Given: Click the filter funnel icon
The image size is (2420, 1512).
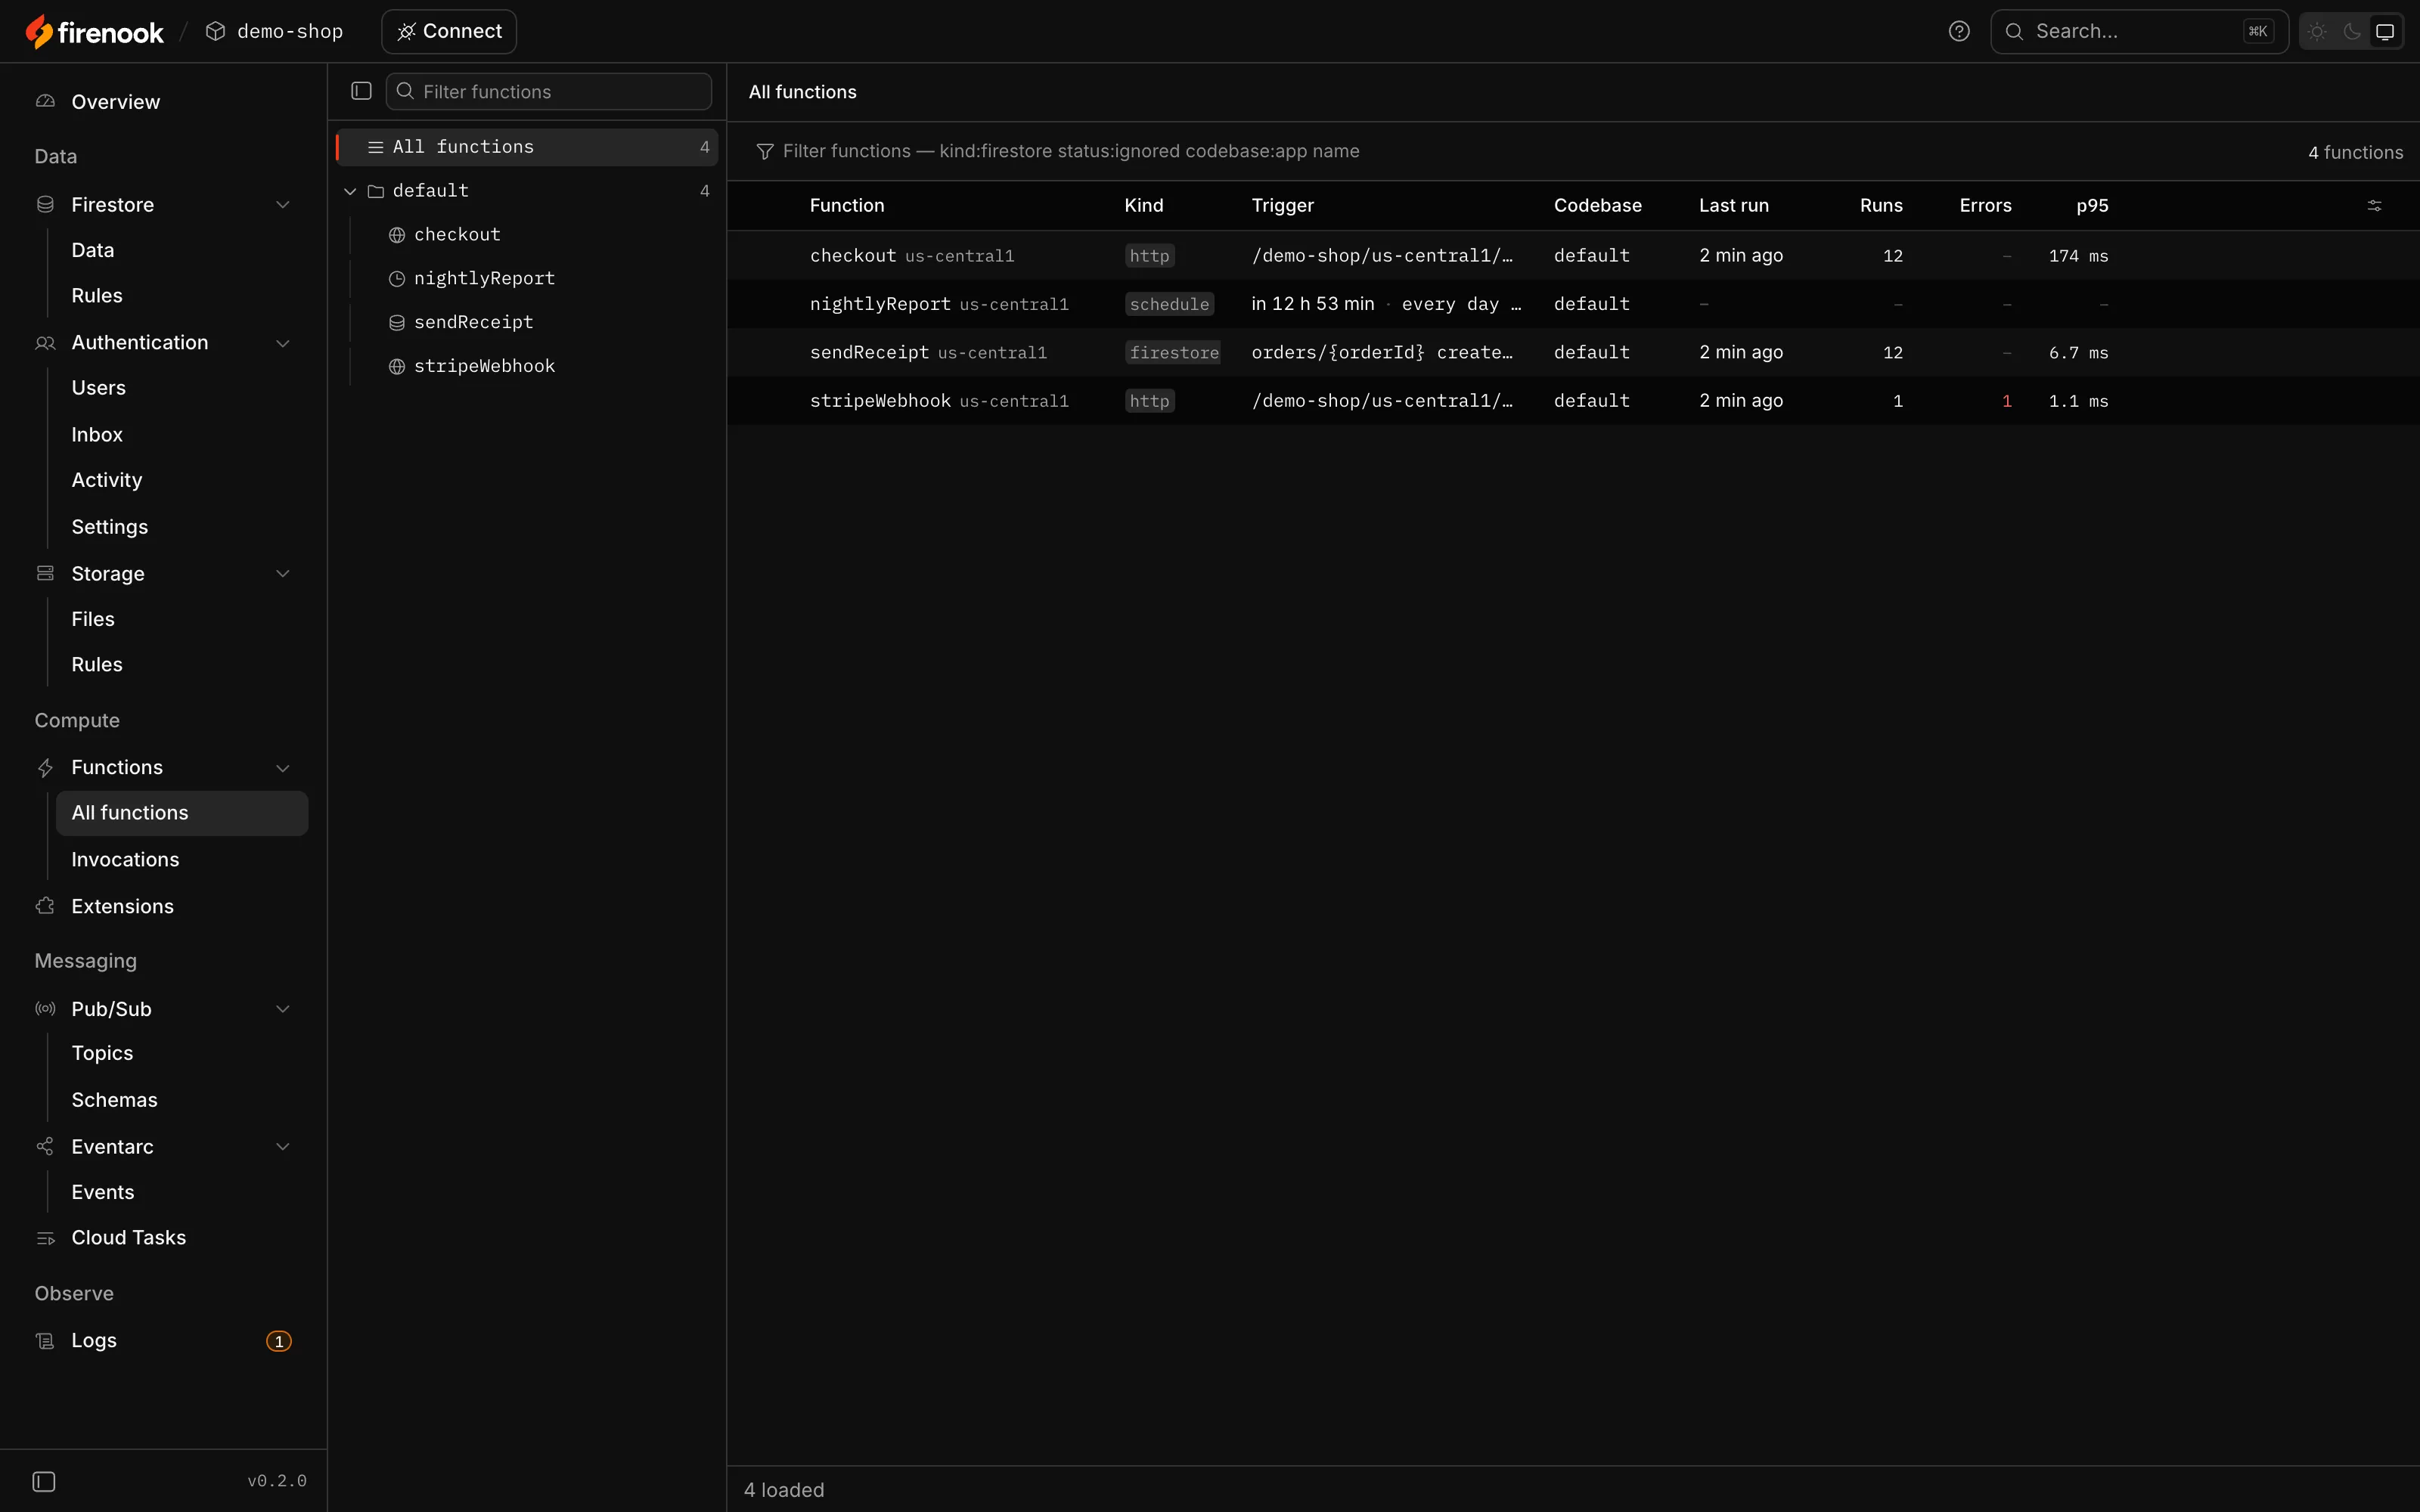Looking at the screenshot, I should (x=765, y=151).
